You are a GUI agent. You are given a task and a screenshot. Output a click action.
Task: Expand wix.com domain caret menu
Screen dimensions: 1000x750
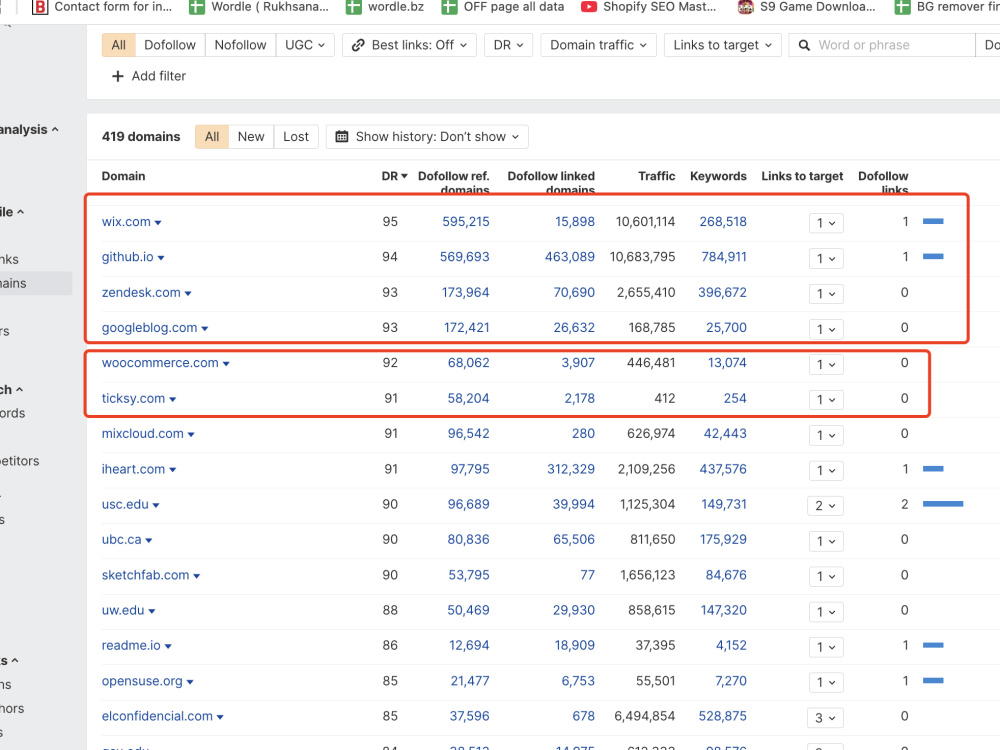[x=158, y=223]
